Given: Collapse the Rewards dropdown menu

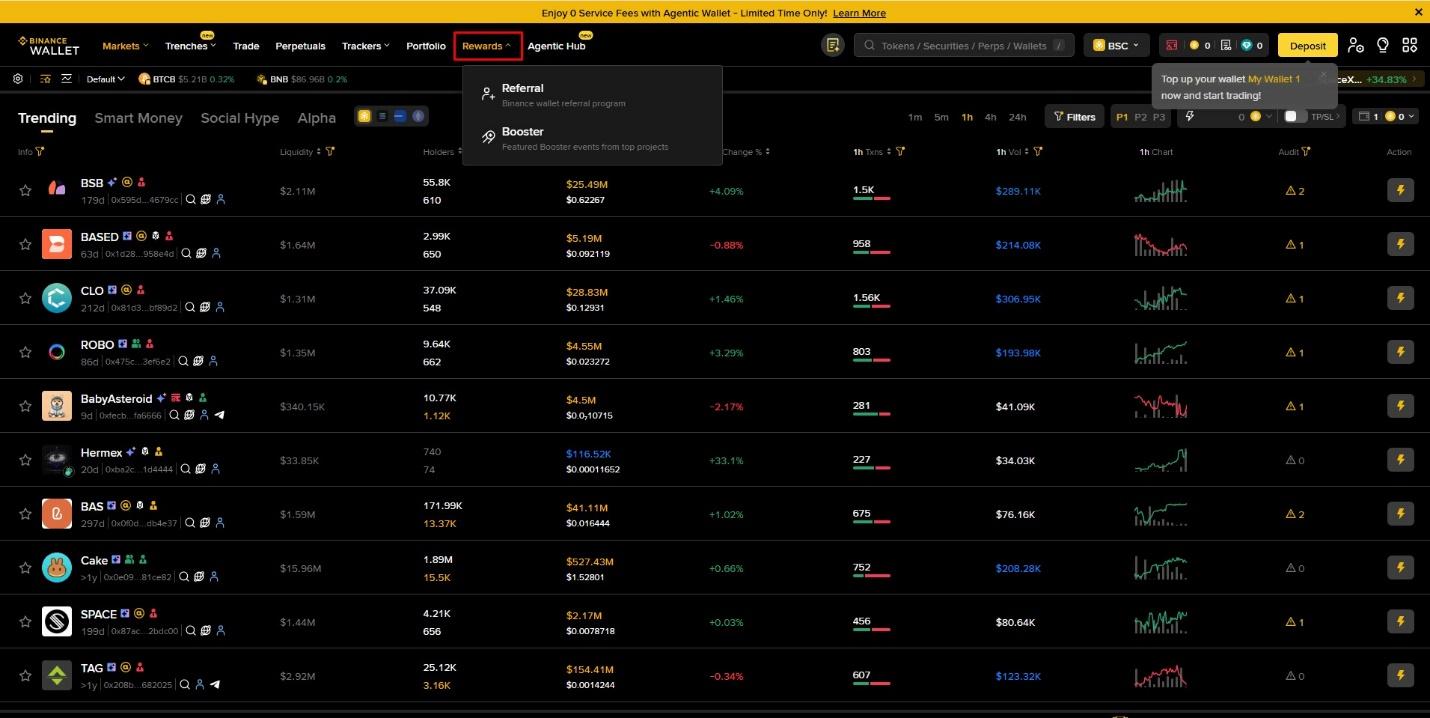Looking at the screenshot, I should 487,46.
